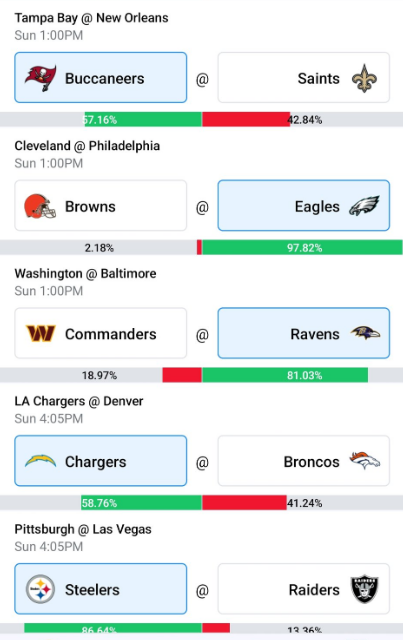The width and height of the screenshot is (403, 640).
Task: Click the Buccaneers flag logo
Action: point(40,78)
